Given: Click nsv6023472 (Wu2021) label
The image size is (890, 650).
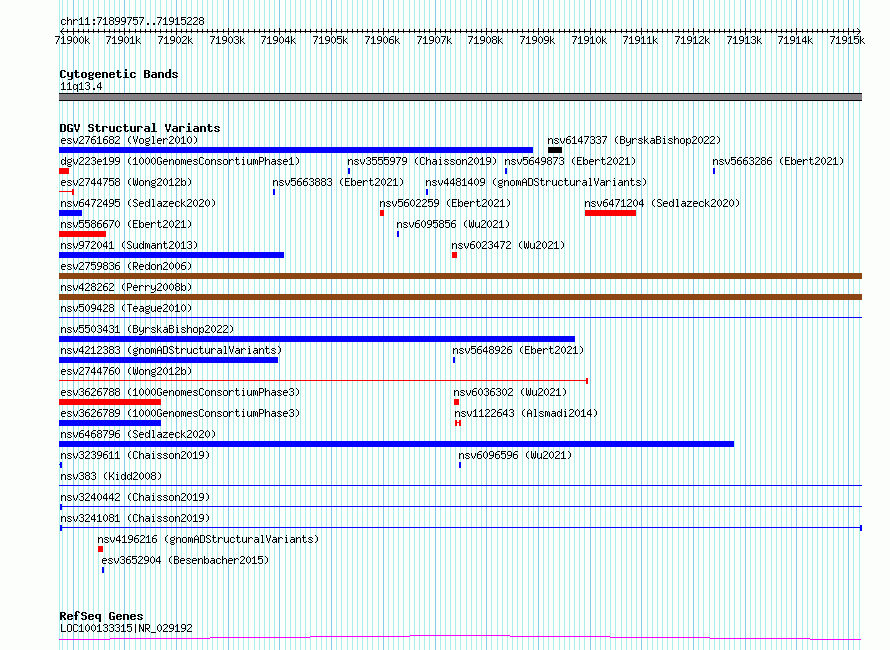Looking at the screenshot, I should [508, 245].
